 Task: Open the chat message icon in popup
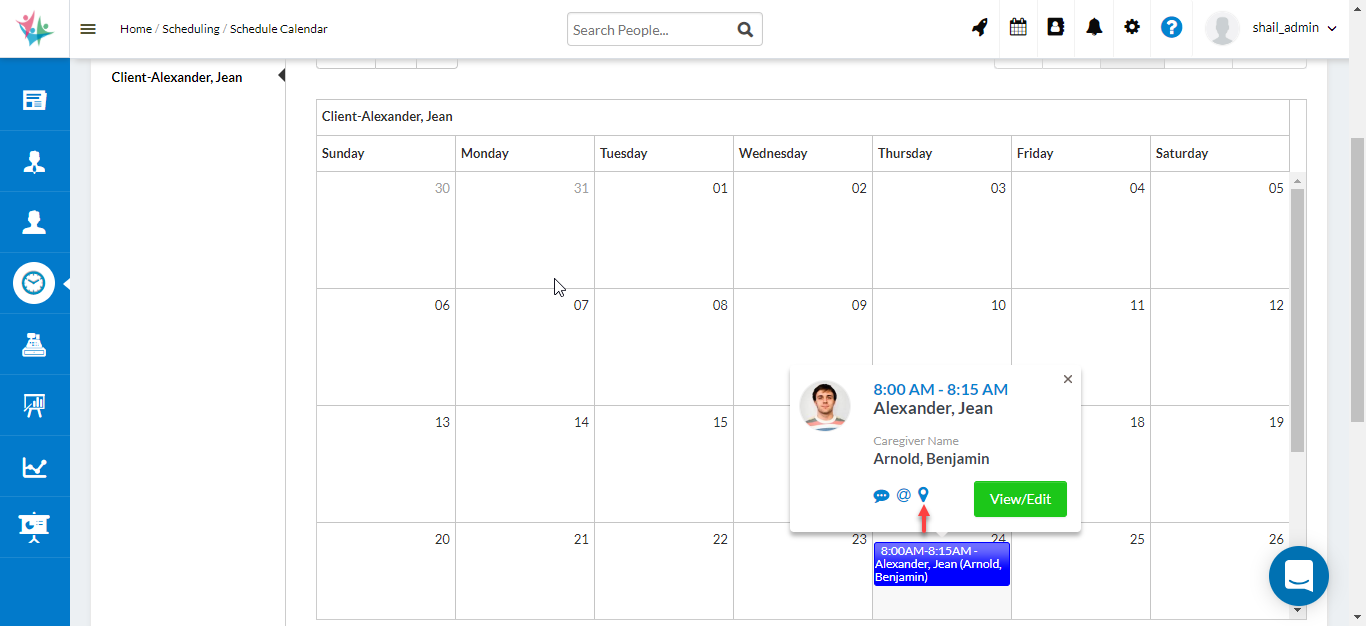click(881, 495)
